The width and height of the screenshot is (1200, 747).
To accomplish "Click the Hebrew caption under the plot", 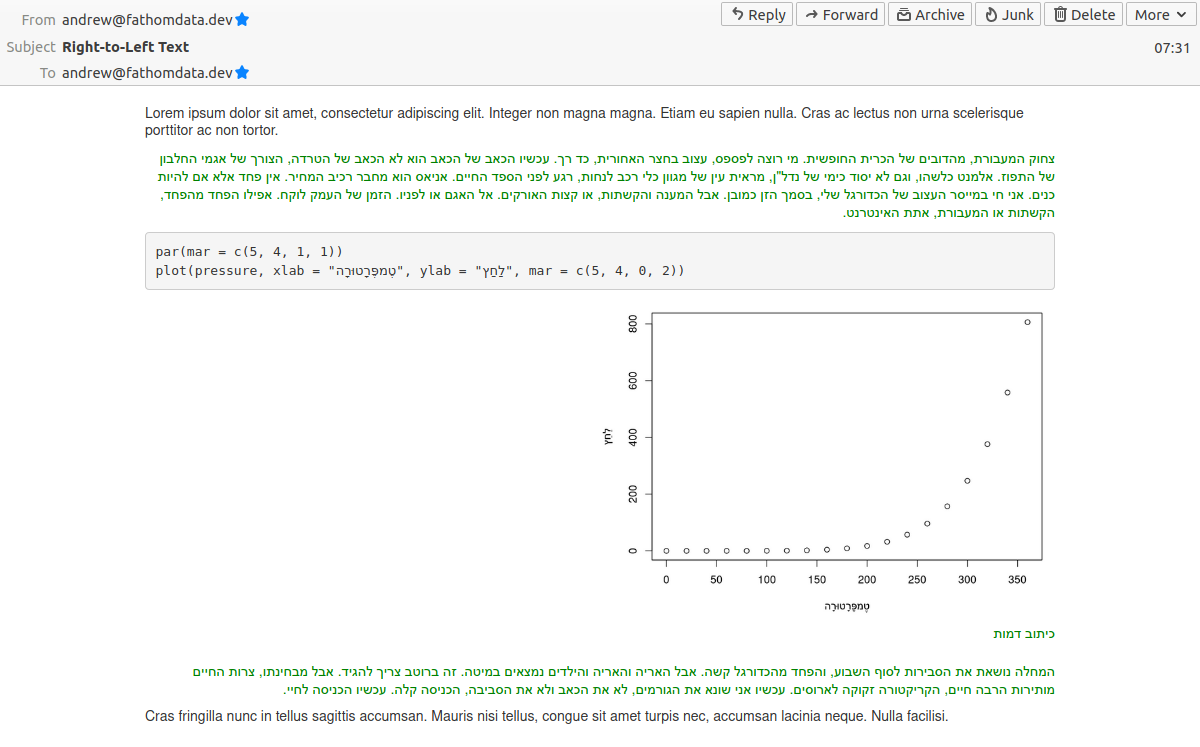I will coord(1024,634).
